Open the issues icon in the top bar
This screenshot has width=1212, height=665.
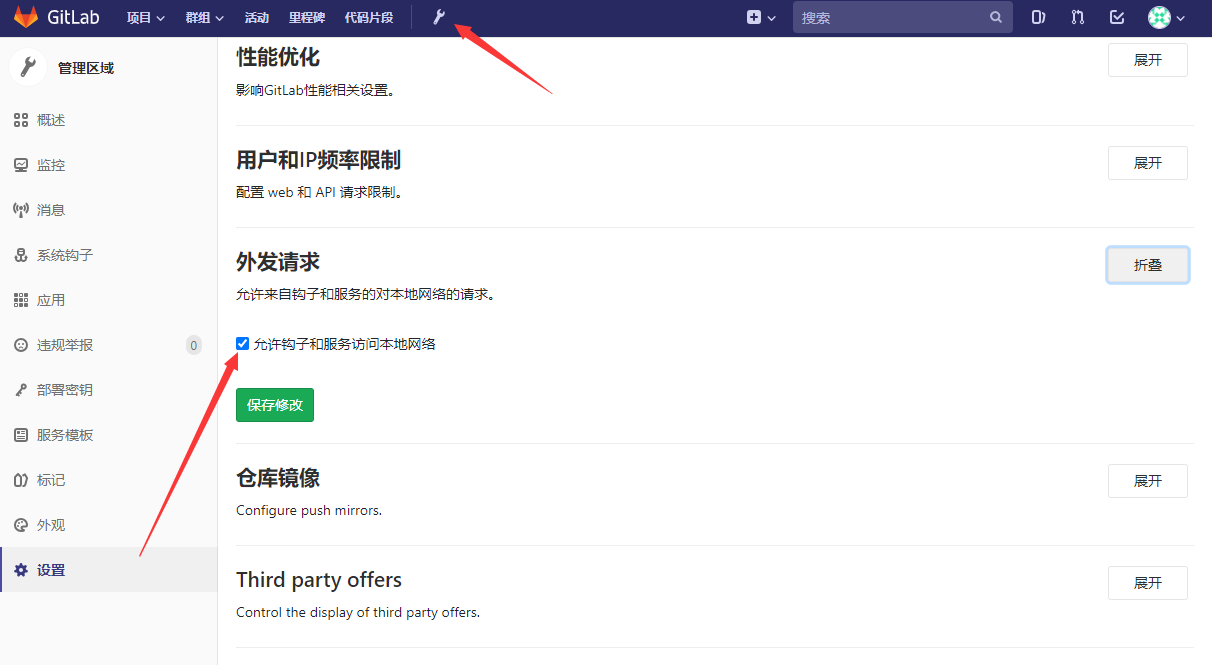click(x=1037, y=17)
